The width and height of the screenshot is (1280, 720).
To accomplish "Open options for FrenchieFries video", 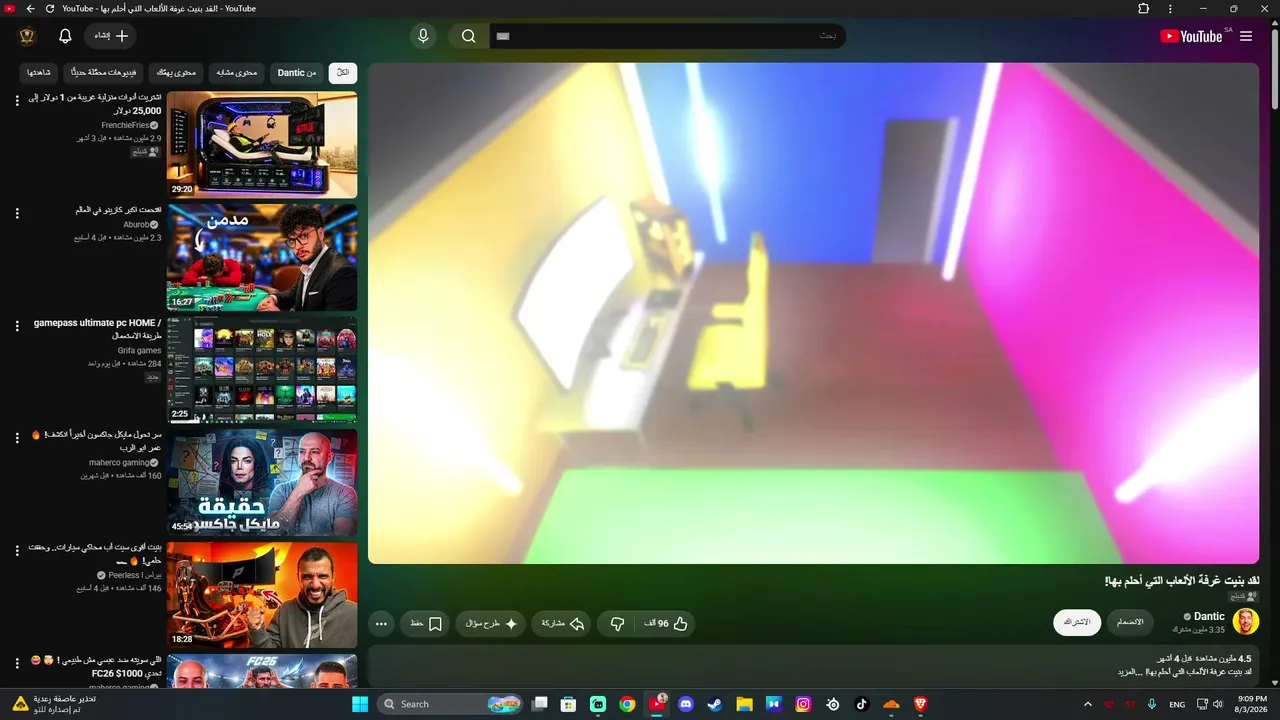I will [16, 101].
